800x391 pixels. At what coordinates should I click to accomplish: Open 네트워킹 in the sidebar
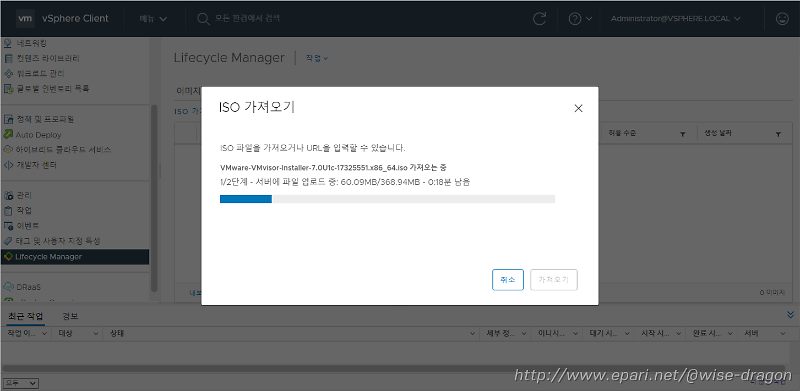(x=32, y=43)
